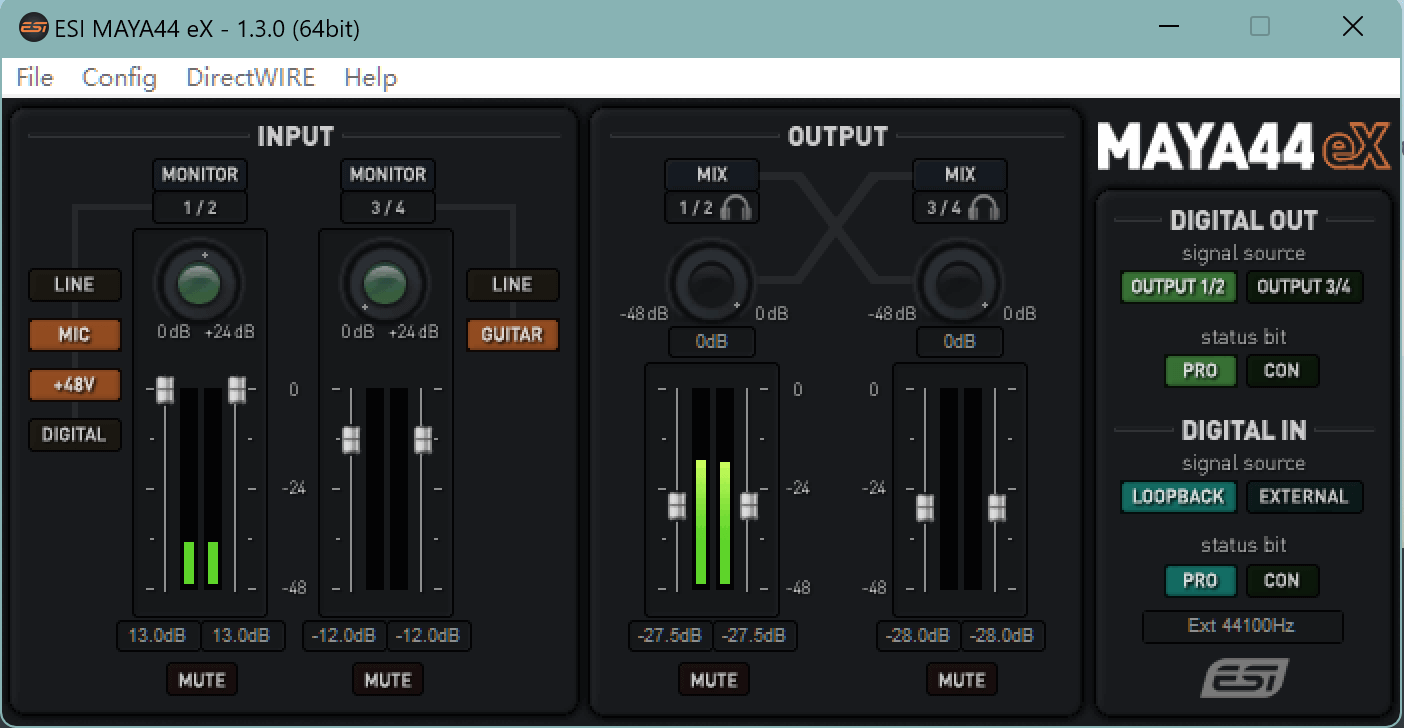Set Digital Out status bit to CON

pyautogui.click(x=1282, y=371)
